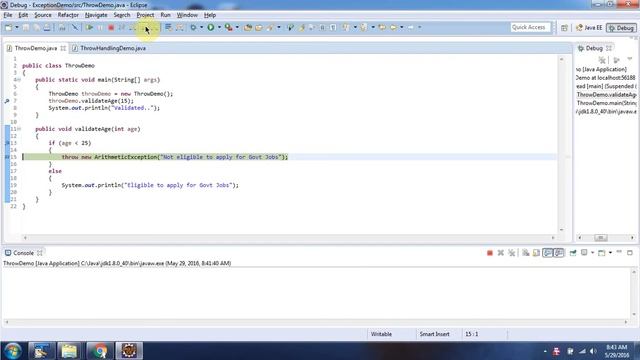
Task: Open the Run launch dropdown arrow
Action: click(219, 27)
